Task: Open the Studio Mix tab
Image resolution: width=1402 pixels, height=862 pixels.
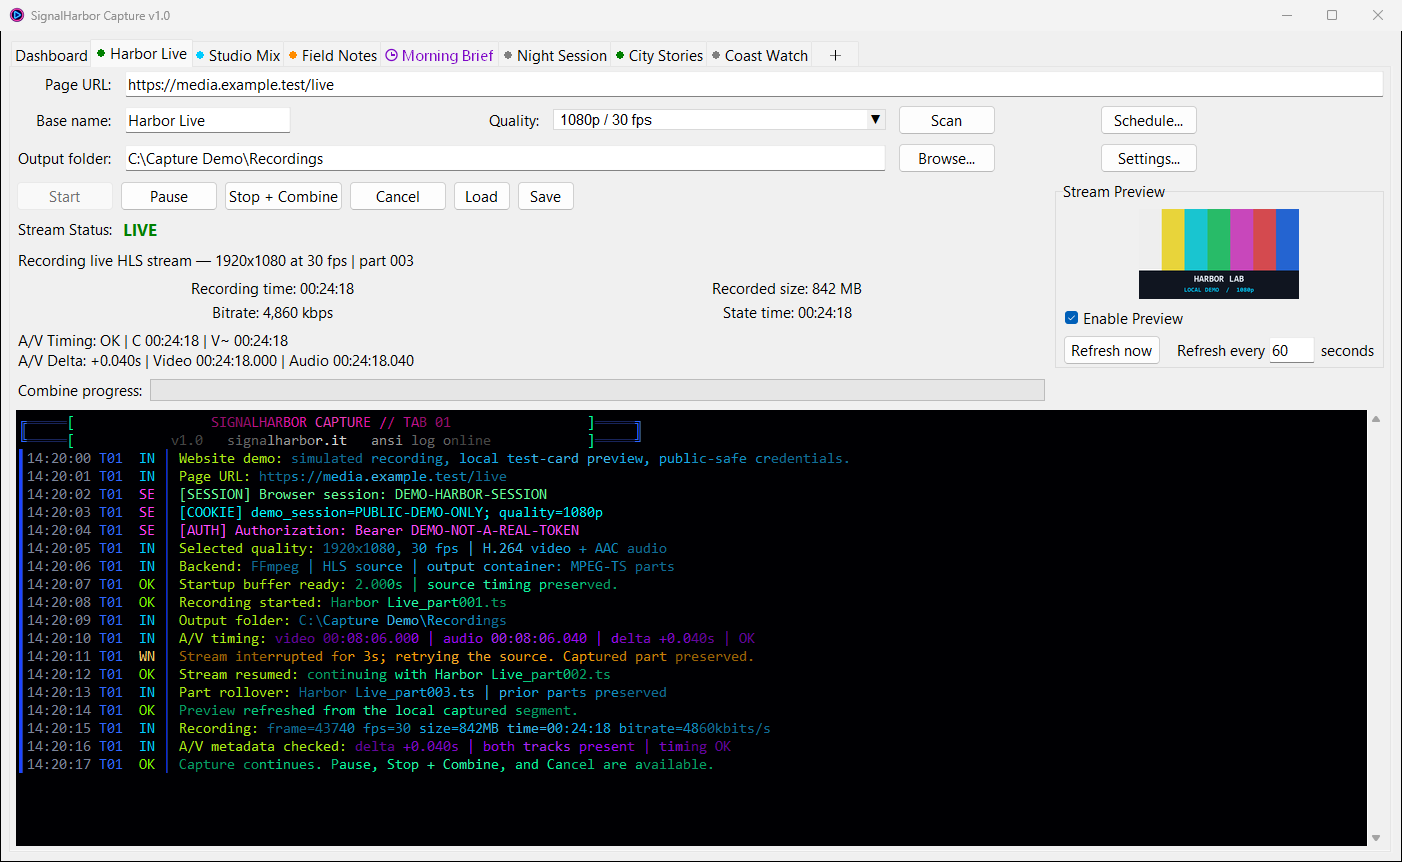Action: (238, 56)
